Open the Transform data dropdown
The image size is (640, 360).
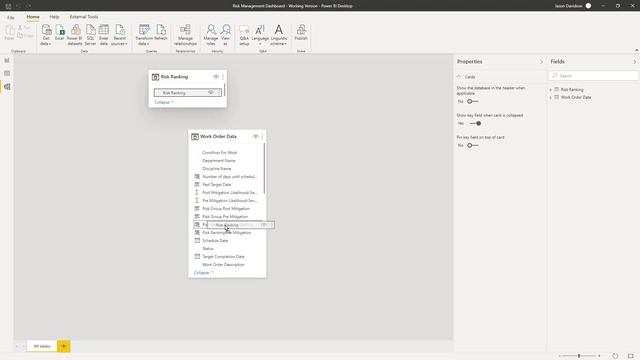(x=144, y=35)
